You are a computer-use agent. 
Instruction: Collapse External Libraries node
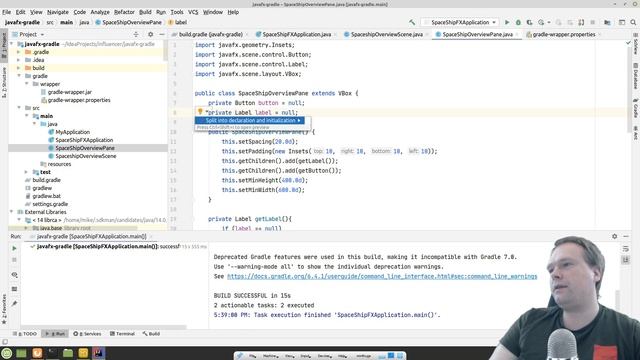pos(11,212)
